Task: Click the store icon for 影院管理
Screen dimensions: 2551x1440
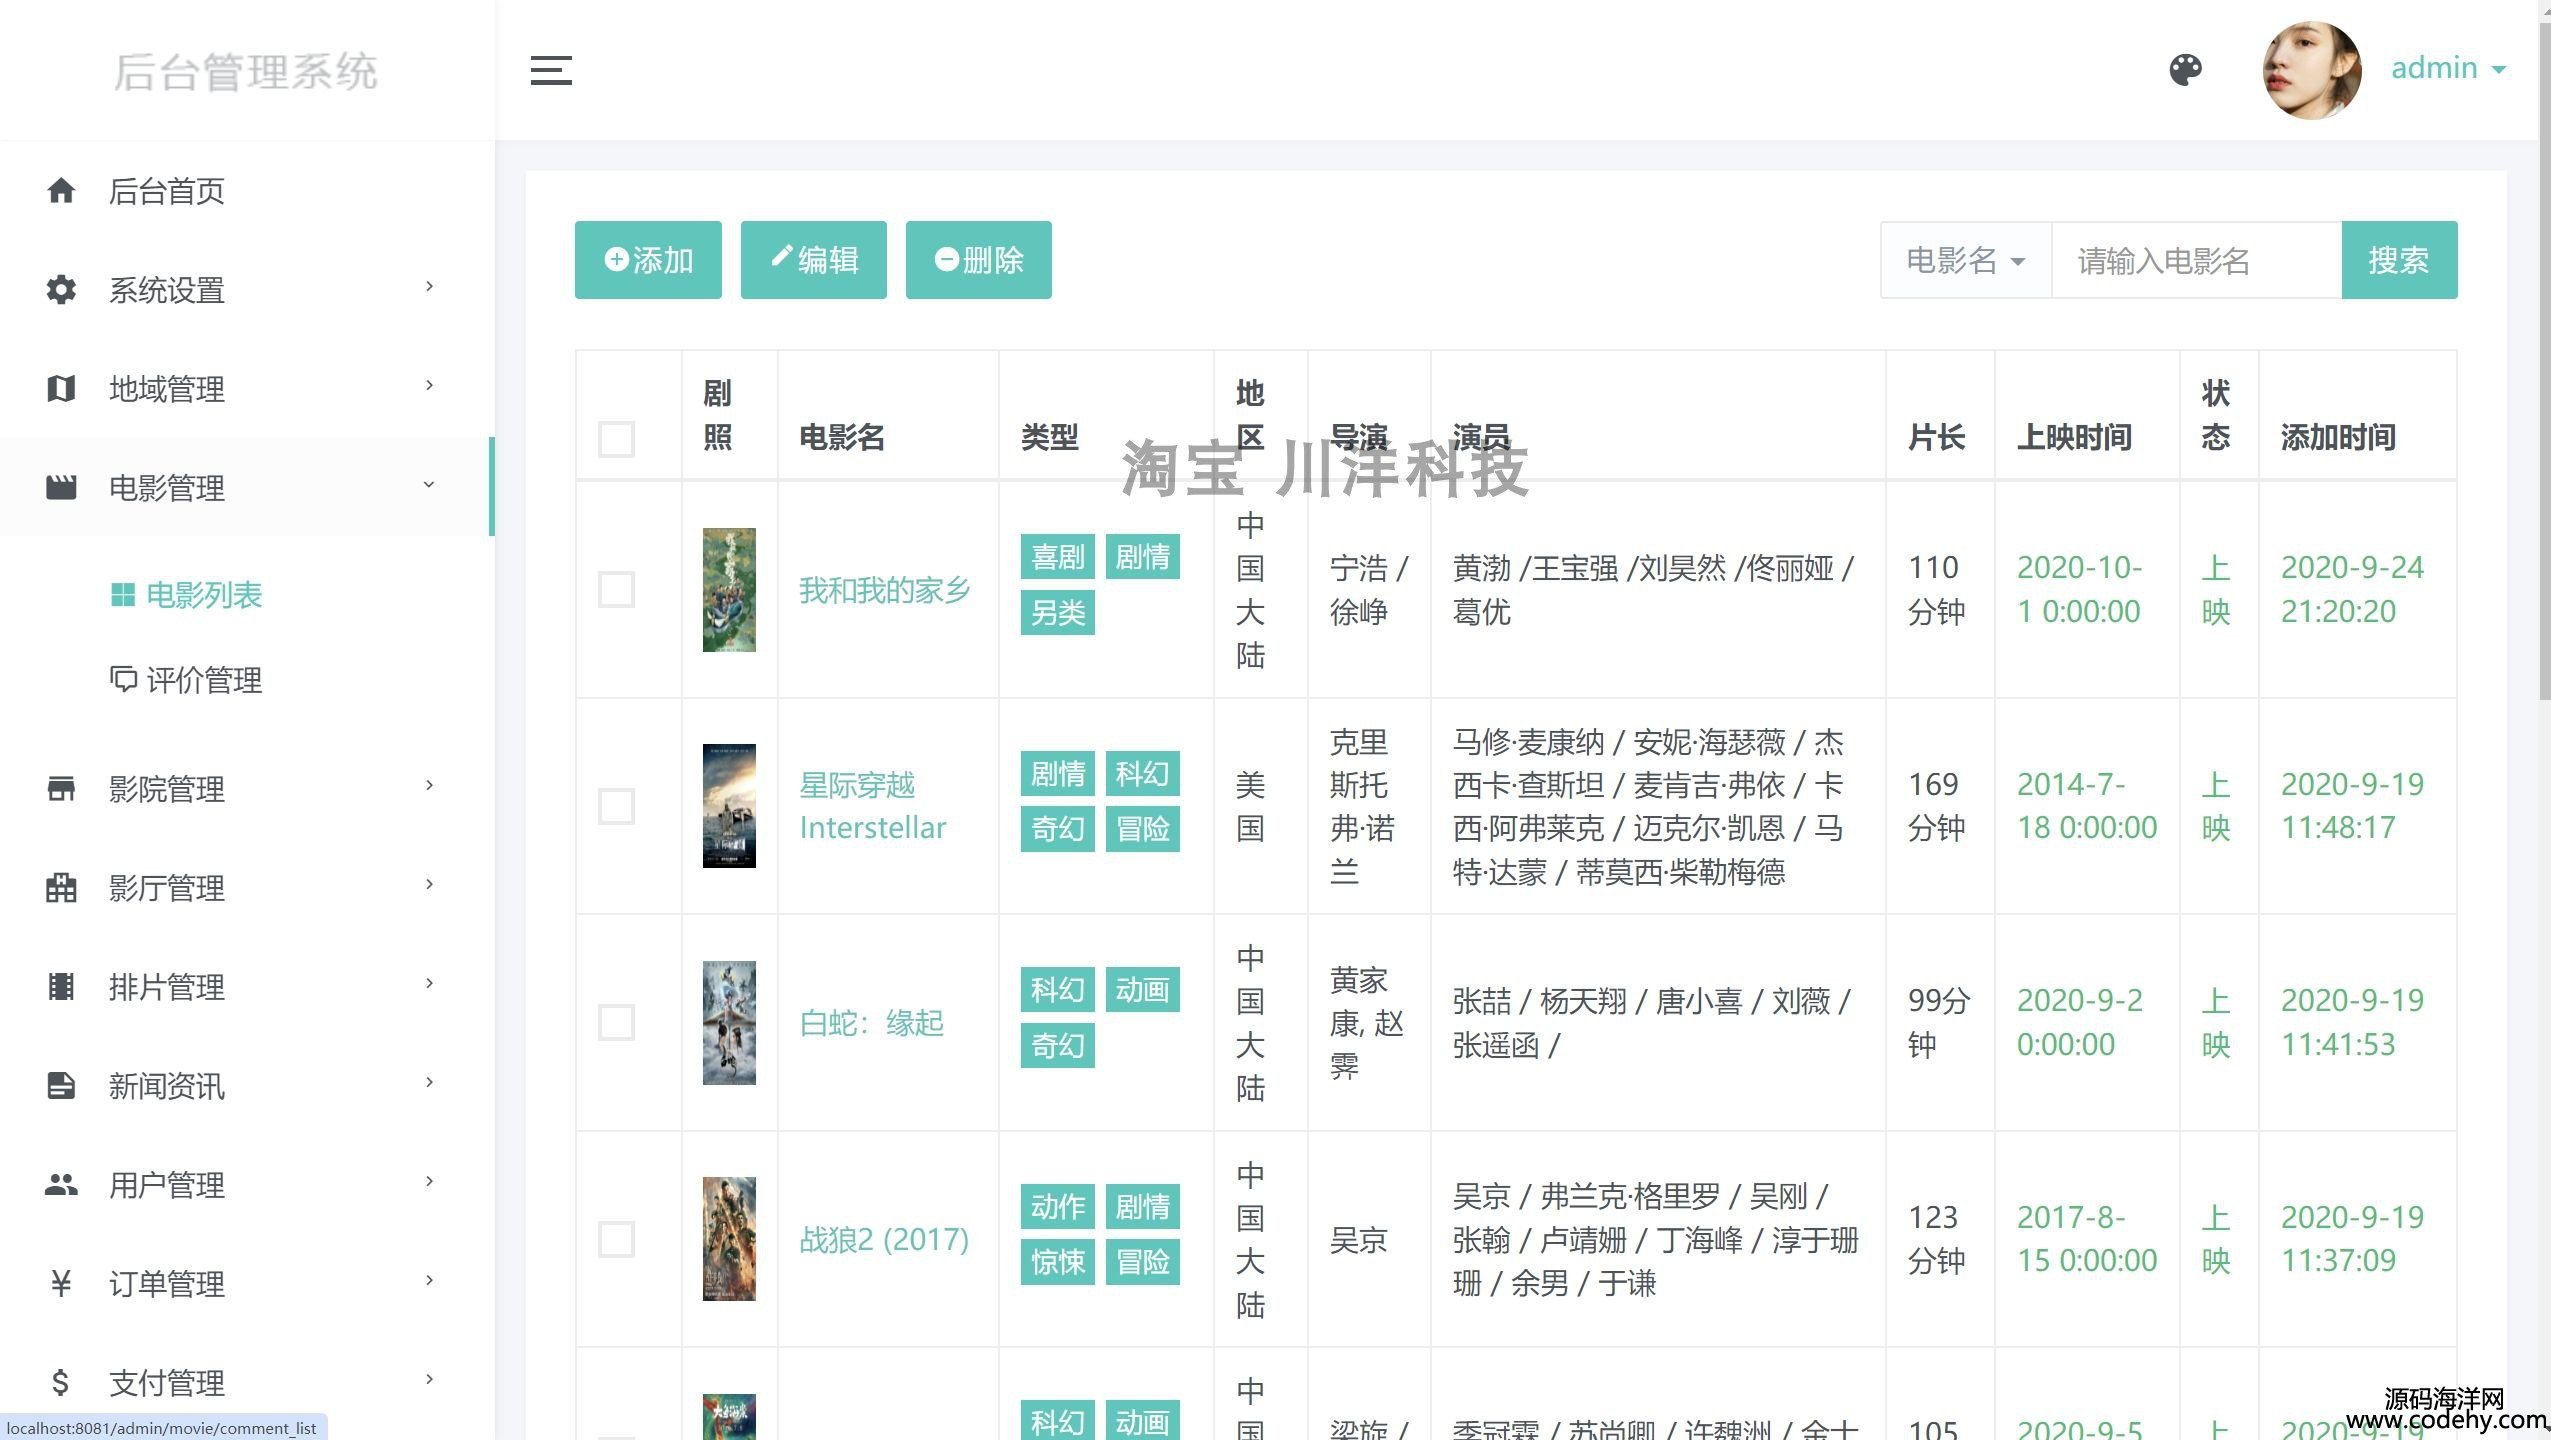Action: [x=61, y=788]
